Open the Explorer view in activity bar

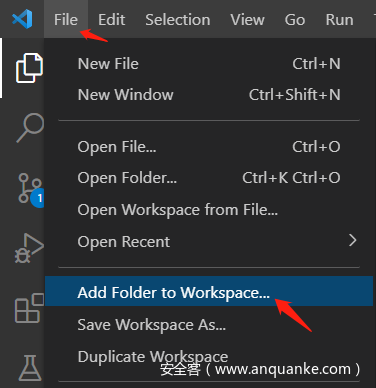click(29, 68)
